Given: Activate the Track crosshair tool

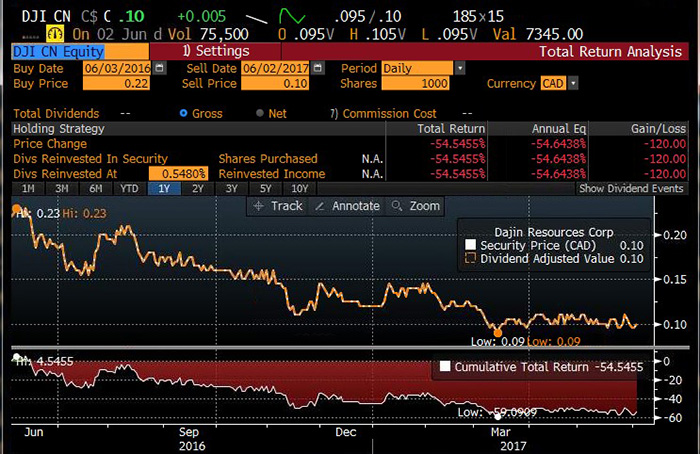Looking at the screenshot, I should 278,206.
